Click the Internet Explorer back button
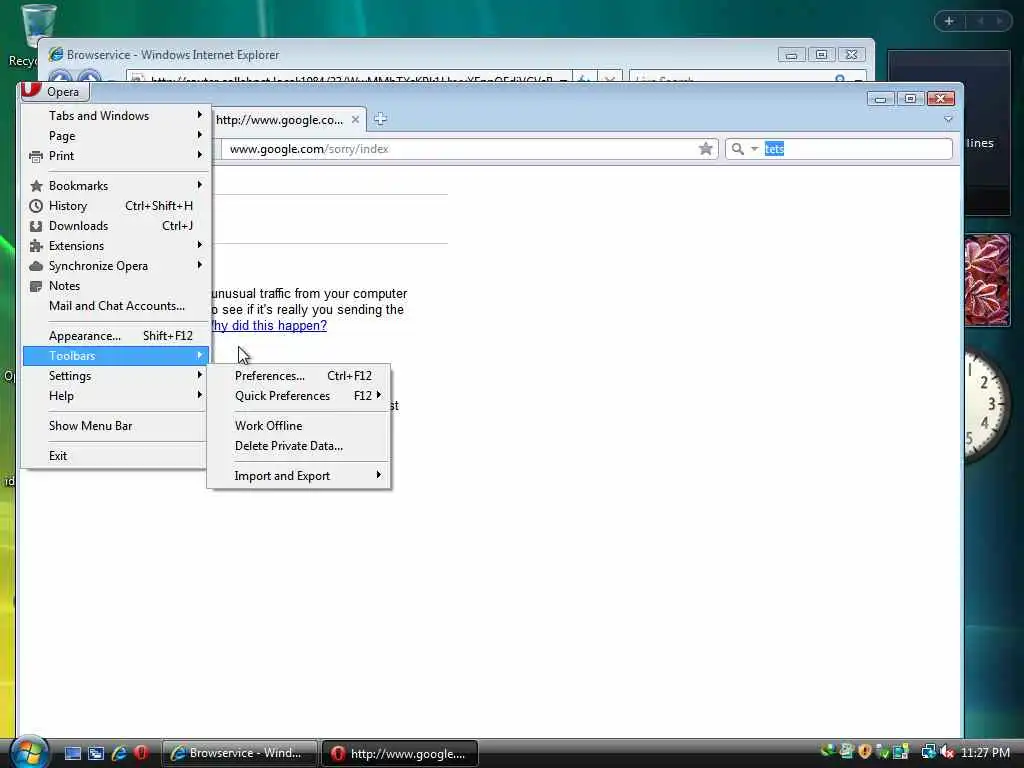This screenshot has width=1024, height=768. point(61,77)
